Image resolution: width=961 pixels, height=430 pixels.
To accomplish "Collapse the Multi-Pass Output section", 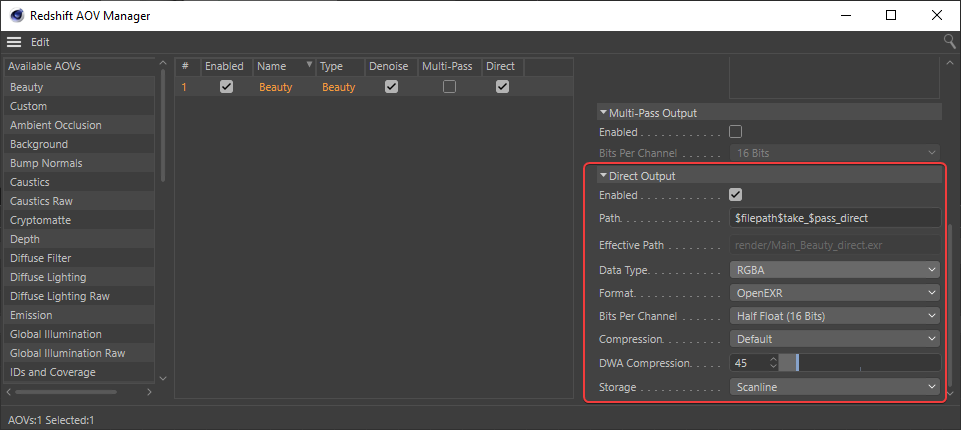I will [604, 113].
